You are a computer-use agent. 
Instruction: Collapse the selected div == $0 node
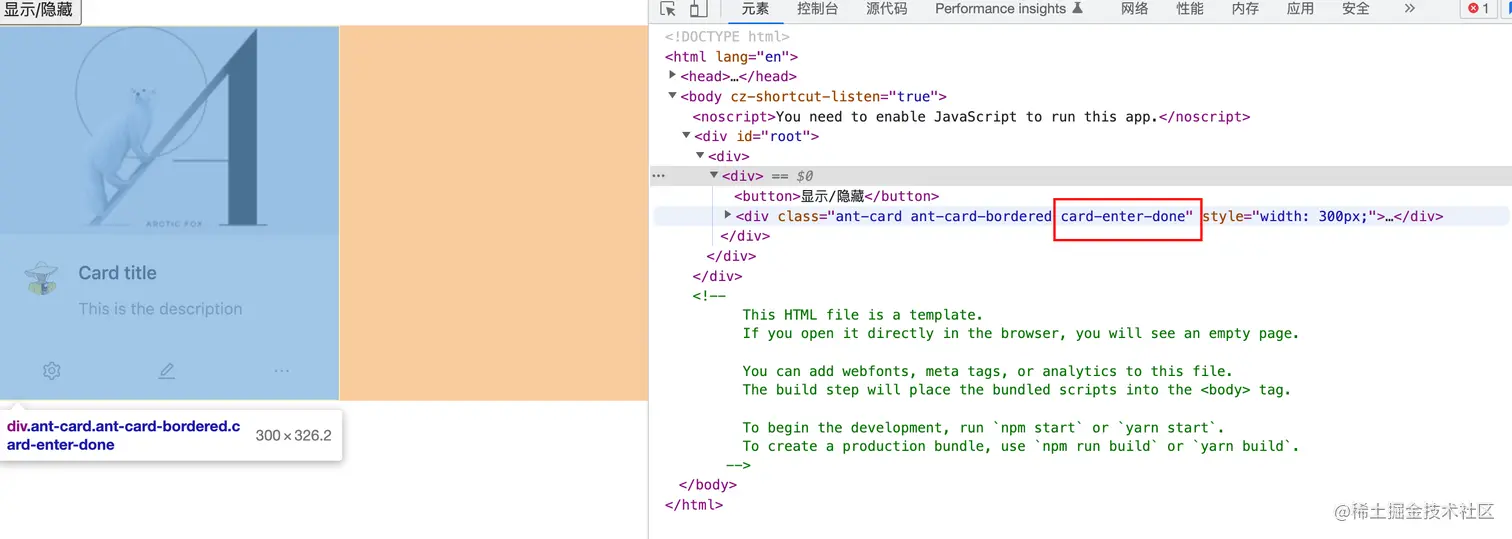tap(715, 176)
